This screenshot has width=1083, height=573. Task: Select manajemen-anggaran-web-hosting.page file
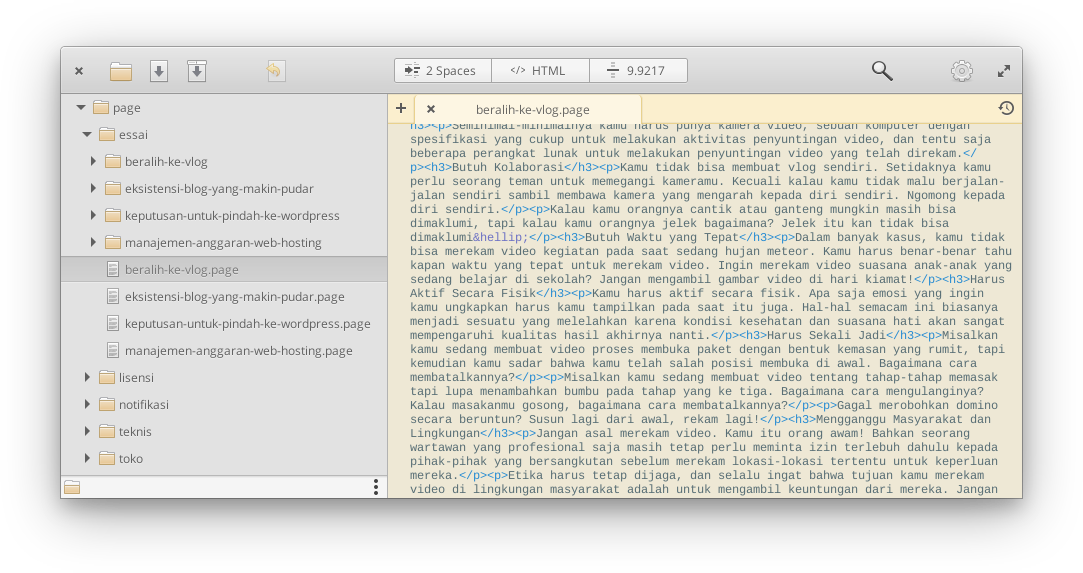pyautogui.click(x=238, y=351)
